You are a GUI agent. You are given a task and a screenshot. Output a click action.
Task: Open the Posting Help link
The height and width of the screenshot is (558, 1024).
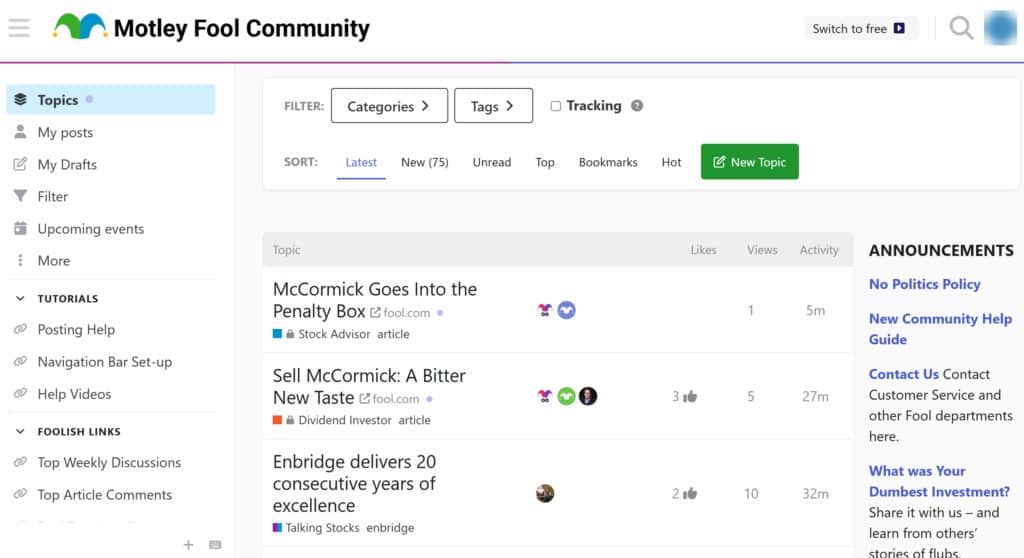click(76, 329)
